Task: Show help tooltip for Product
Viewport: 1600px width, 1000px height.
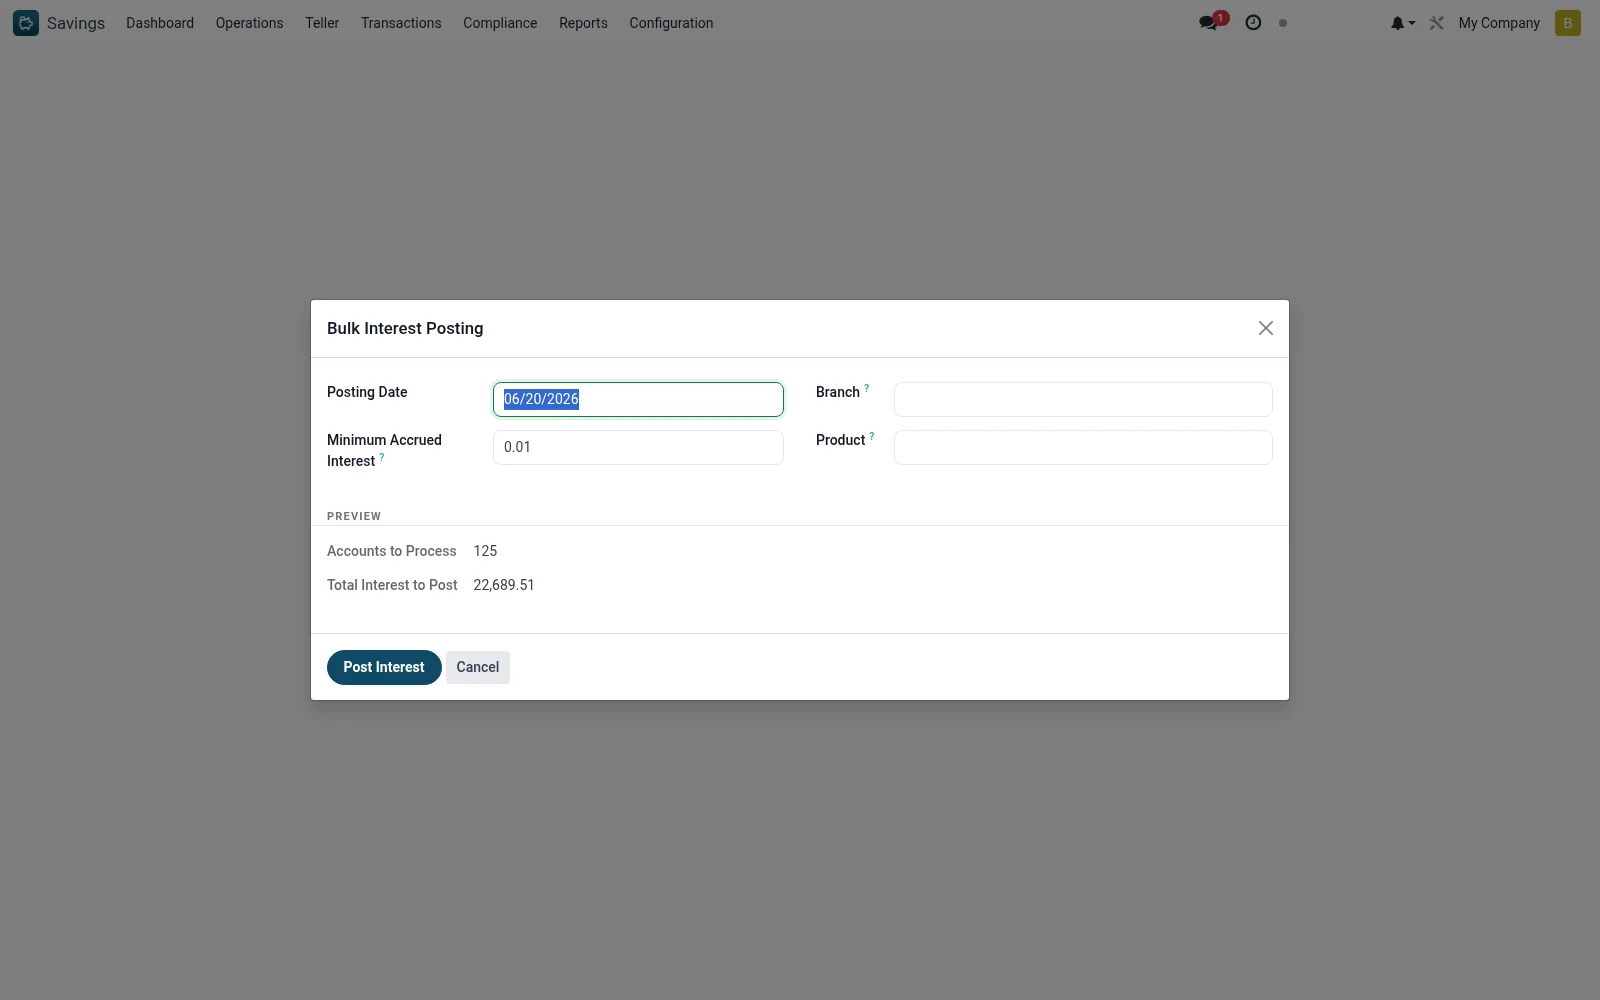Action: pyautogui.click(x=872, y=436)
